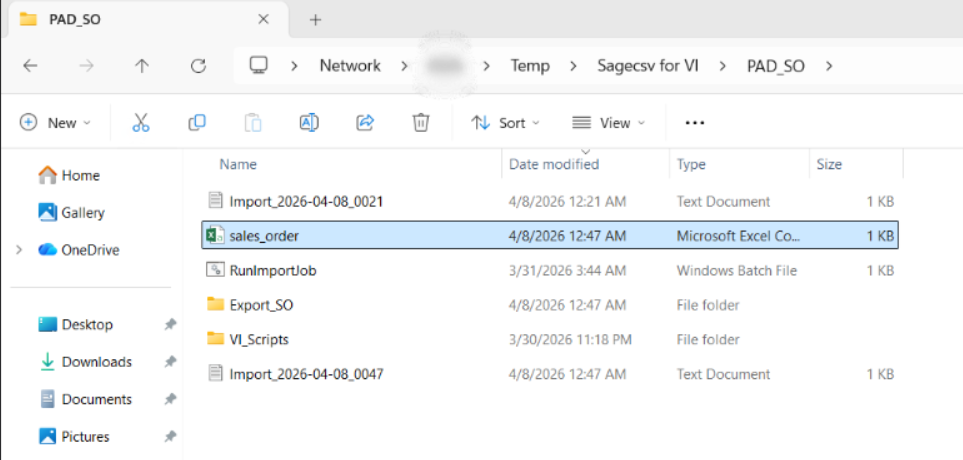The image size is (963, 460).
Task: Click the folder icon of Export_SO
Action: coord(215,304)
